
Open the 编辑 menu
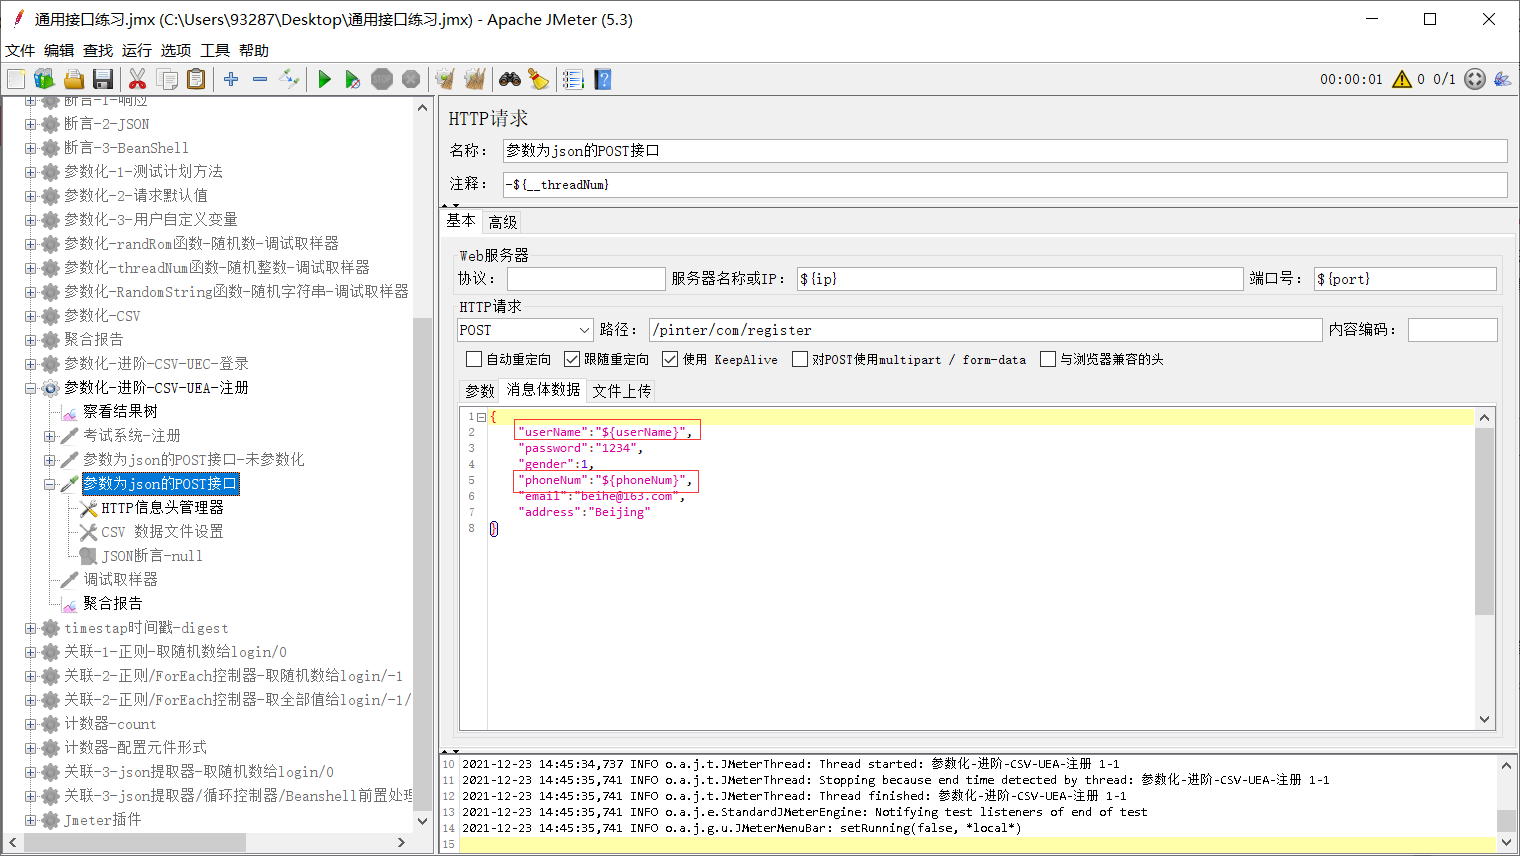59,50
